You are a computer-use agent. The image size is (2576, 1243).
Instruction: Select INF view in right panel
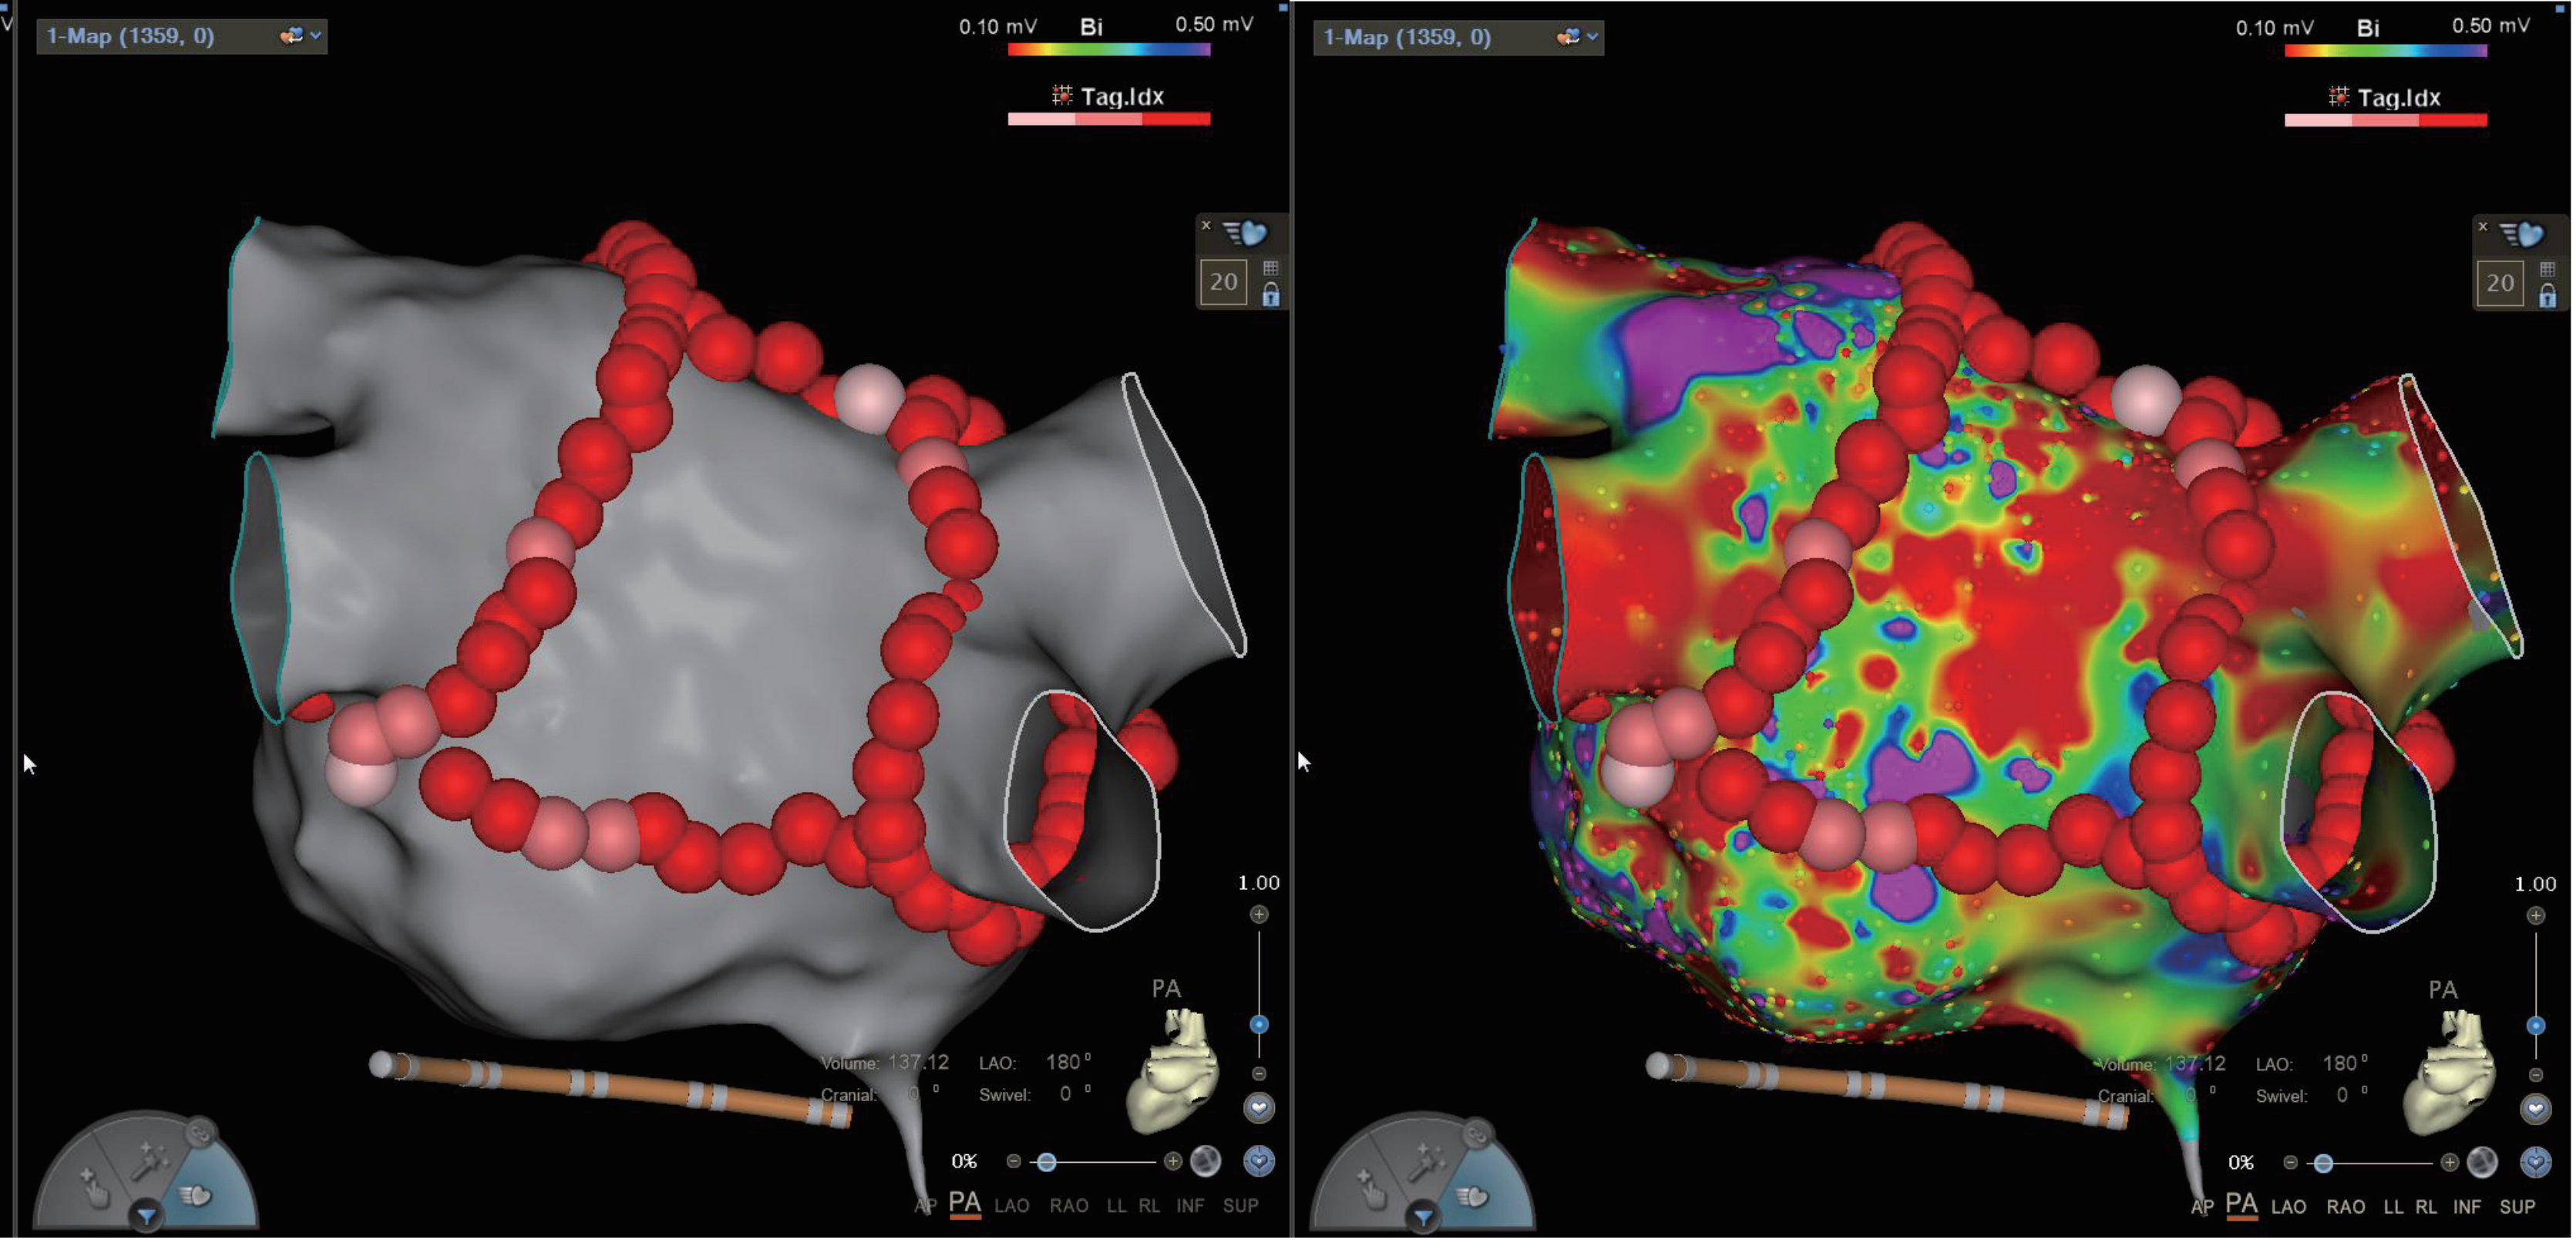2466,1206
